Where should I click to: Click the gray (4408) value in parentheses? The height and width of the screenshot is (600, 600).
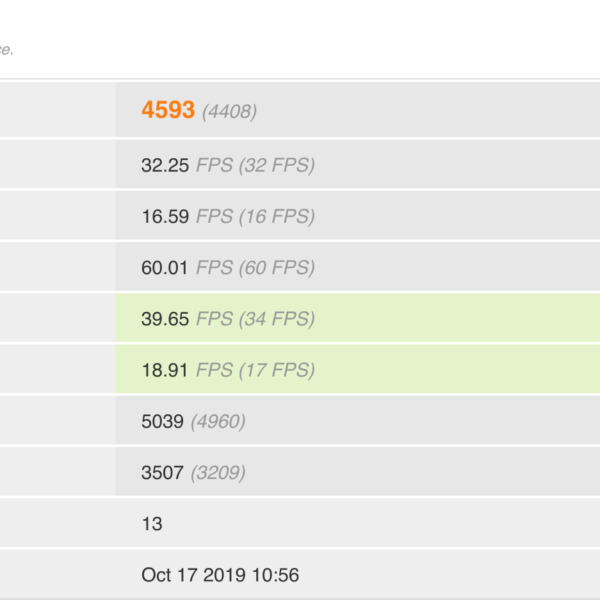[x=229, y=112]
